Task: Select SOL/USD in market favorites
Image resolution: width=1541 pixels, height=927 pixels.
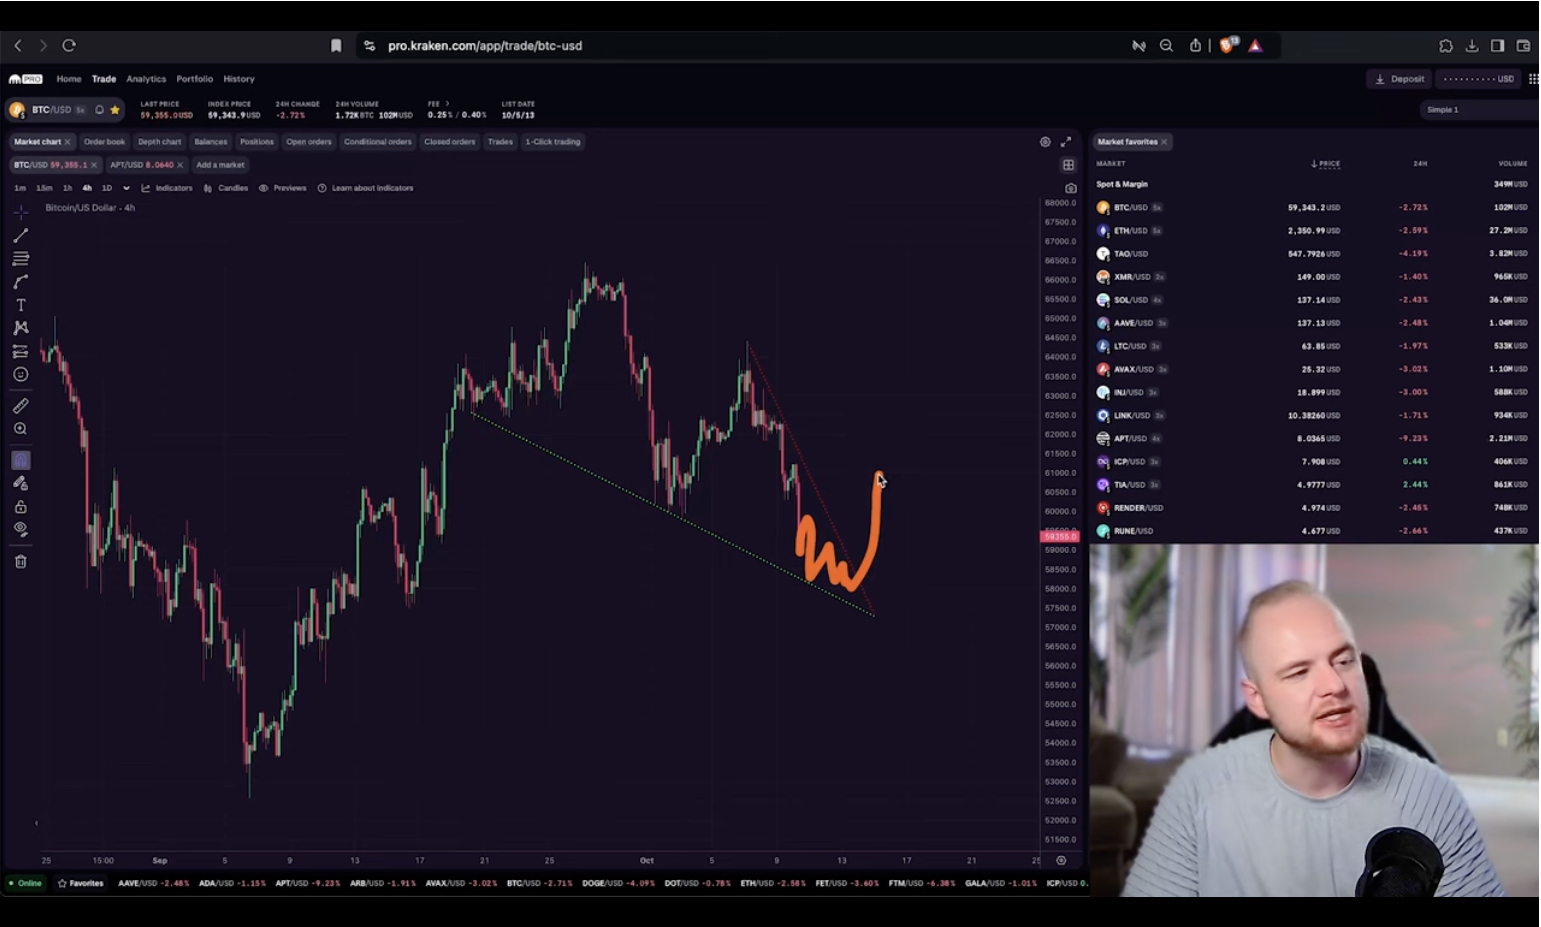Action: [1312, 300]
